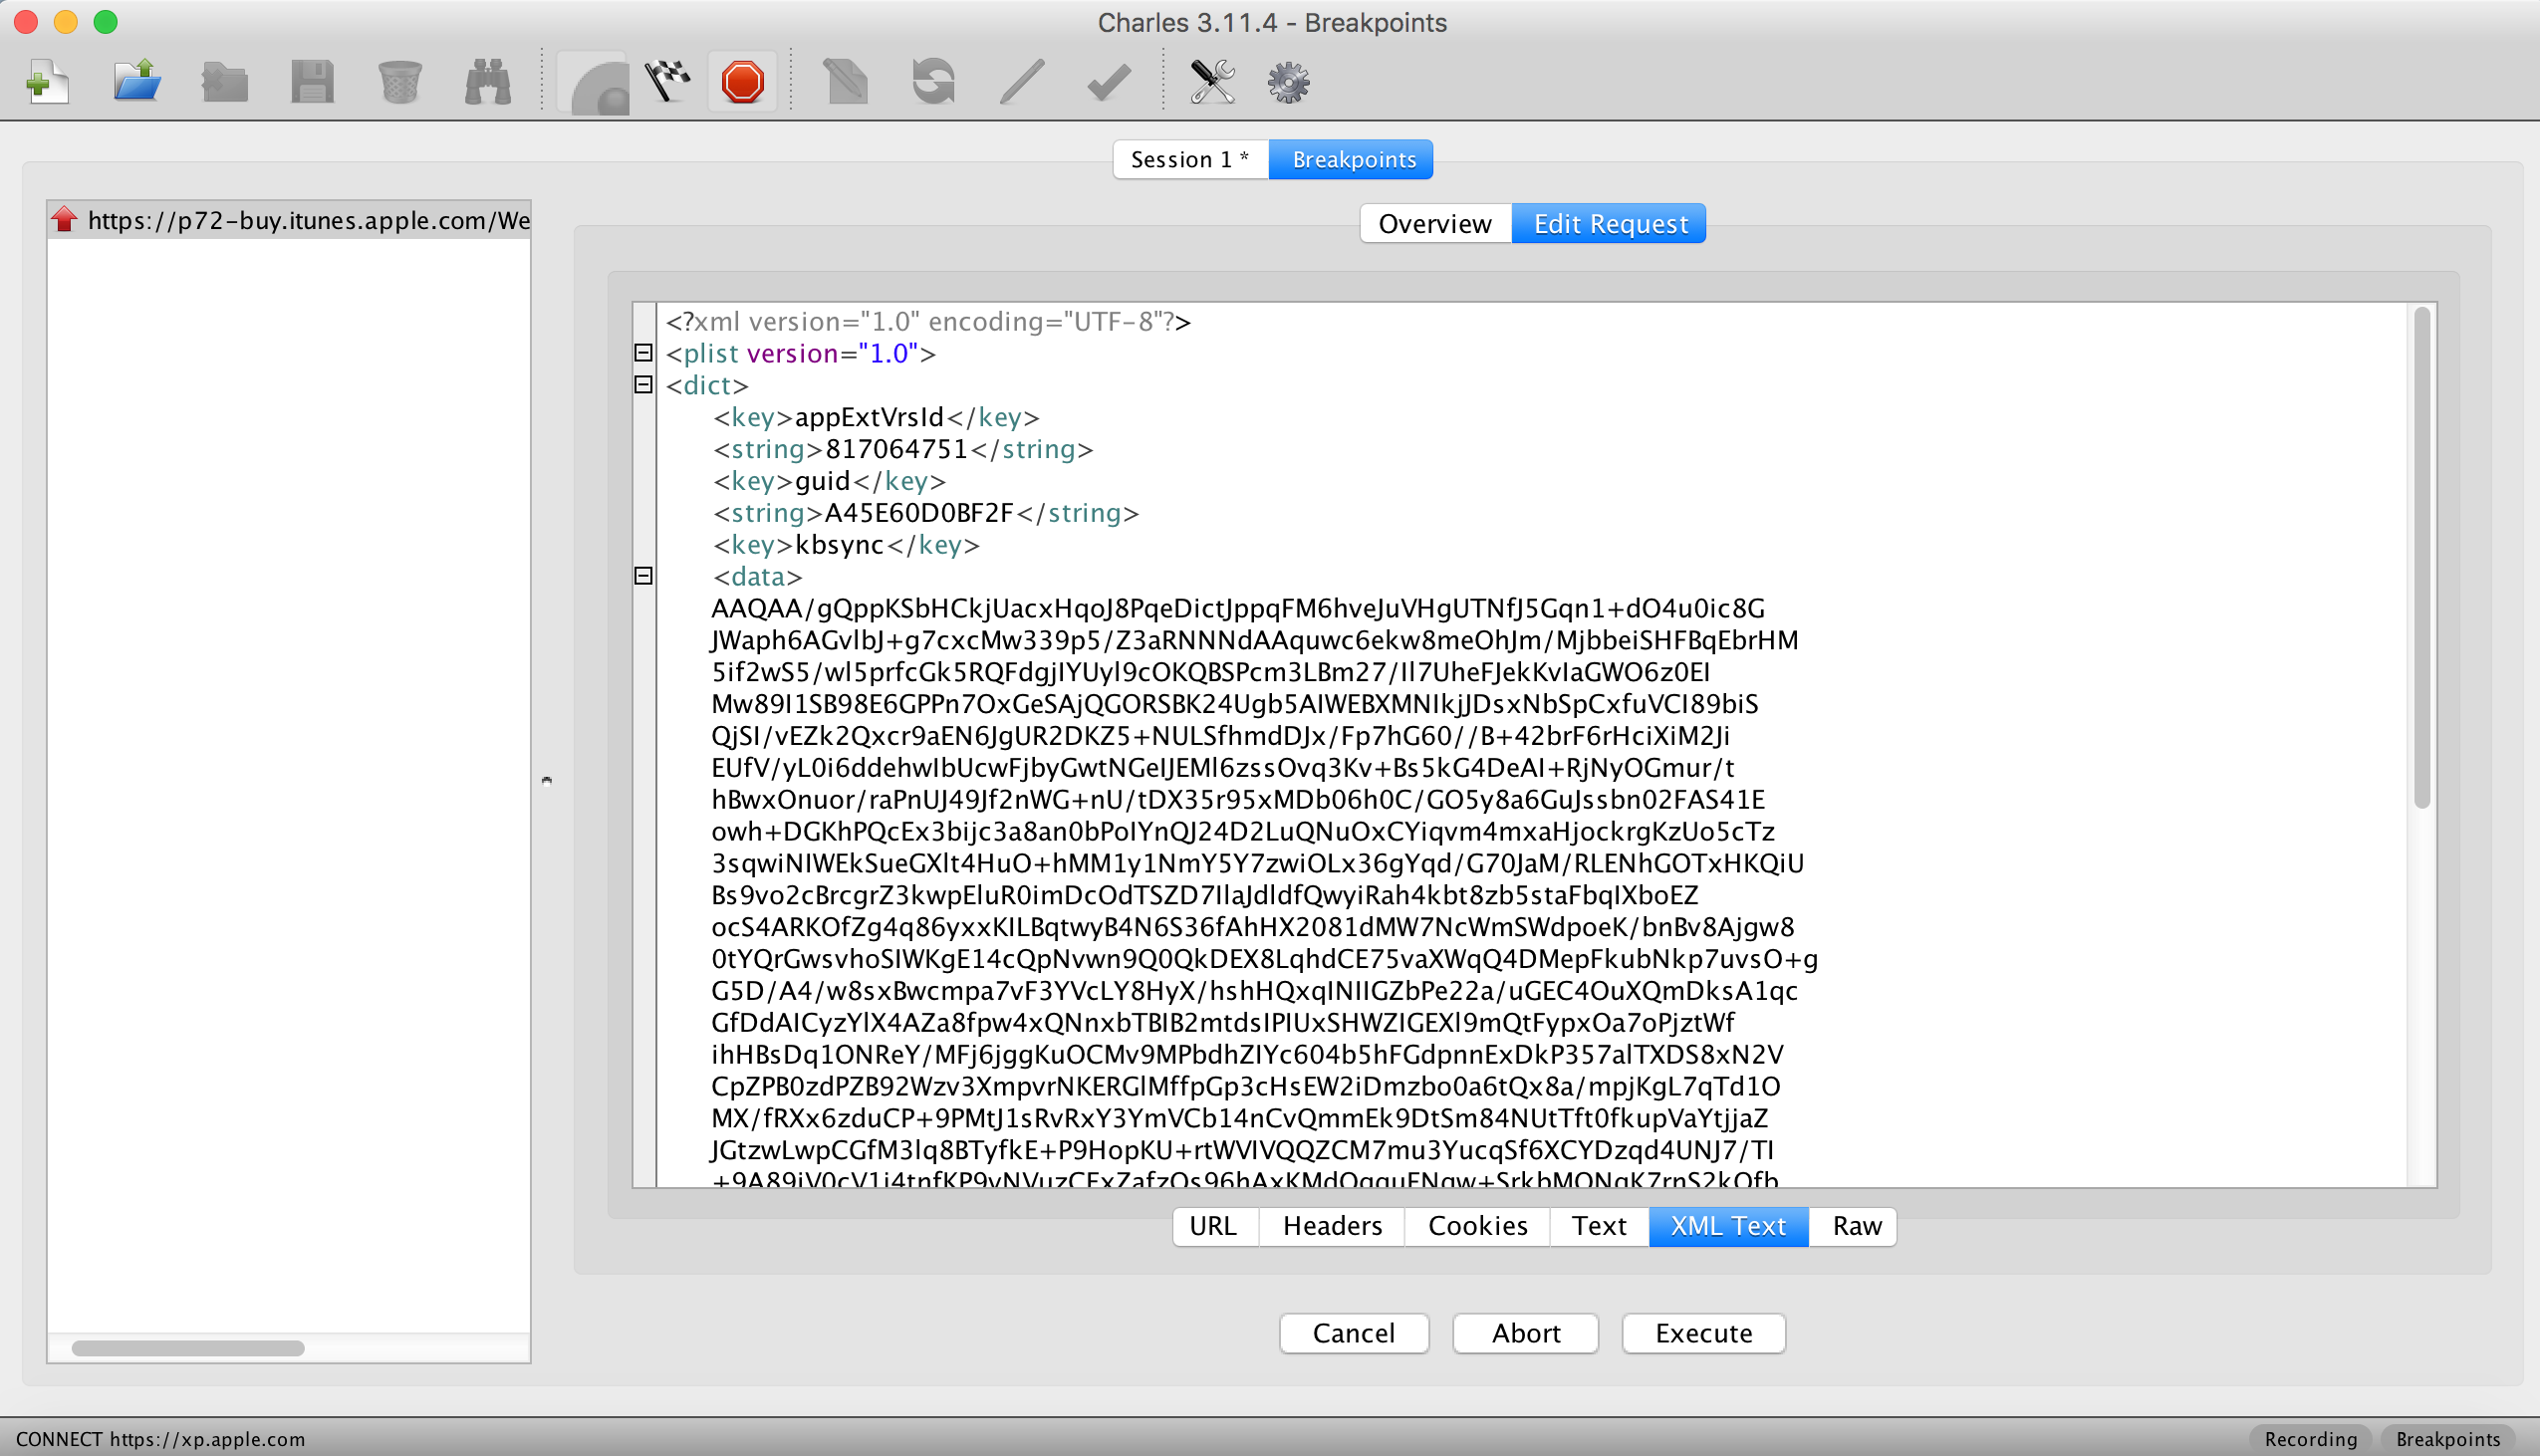Click the Find binoculars icon
This screenshot has height=1456, width=2540.
(x=487, y=82)
